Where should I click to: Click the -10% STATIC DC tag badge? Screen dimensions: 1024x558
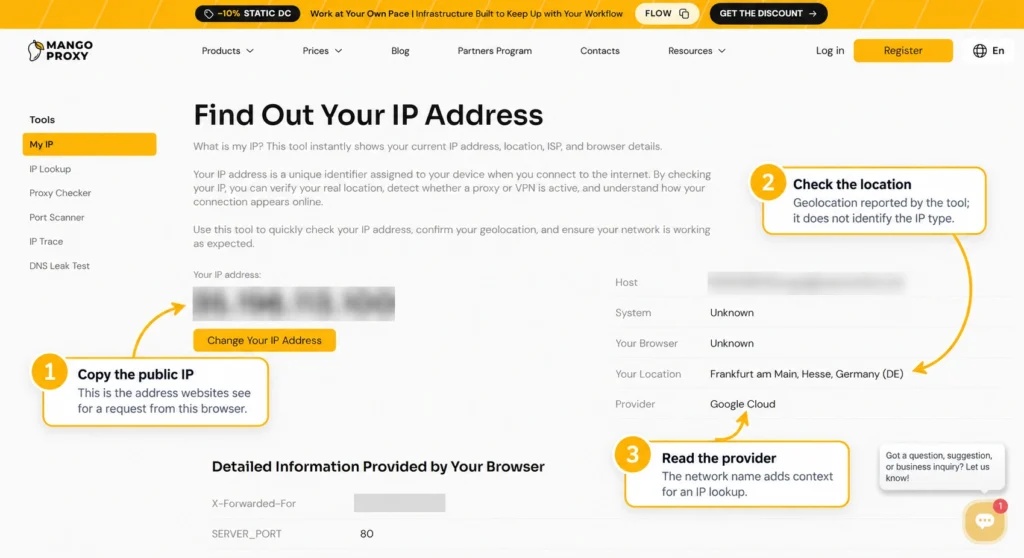pos(248,13)
